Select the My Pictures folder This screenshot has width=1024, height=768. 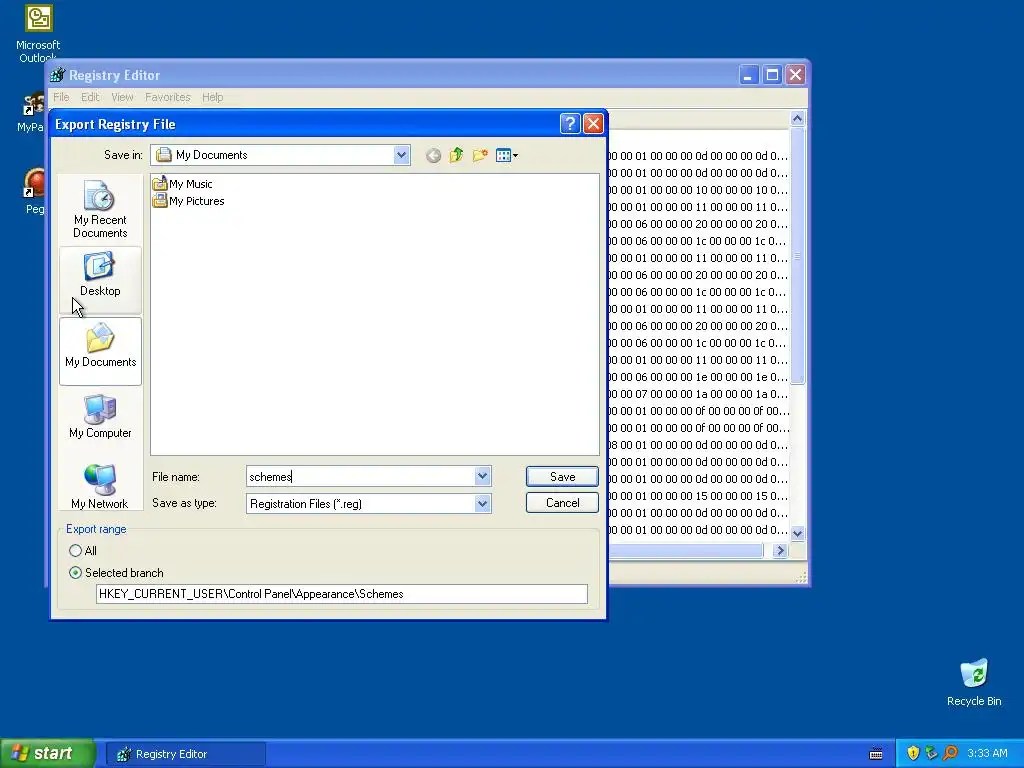tap(188, 200)
